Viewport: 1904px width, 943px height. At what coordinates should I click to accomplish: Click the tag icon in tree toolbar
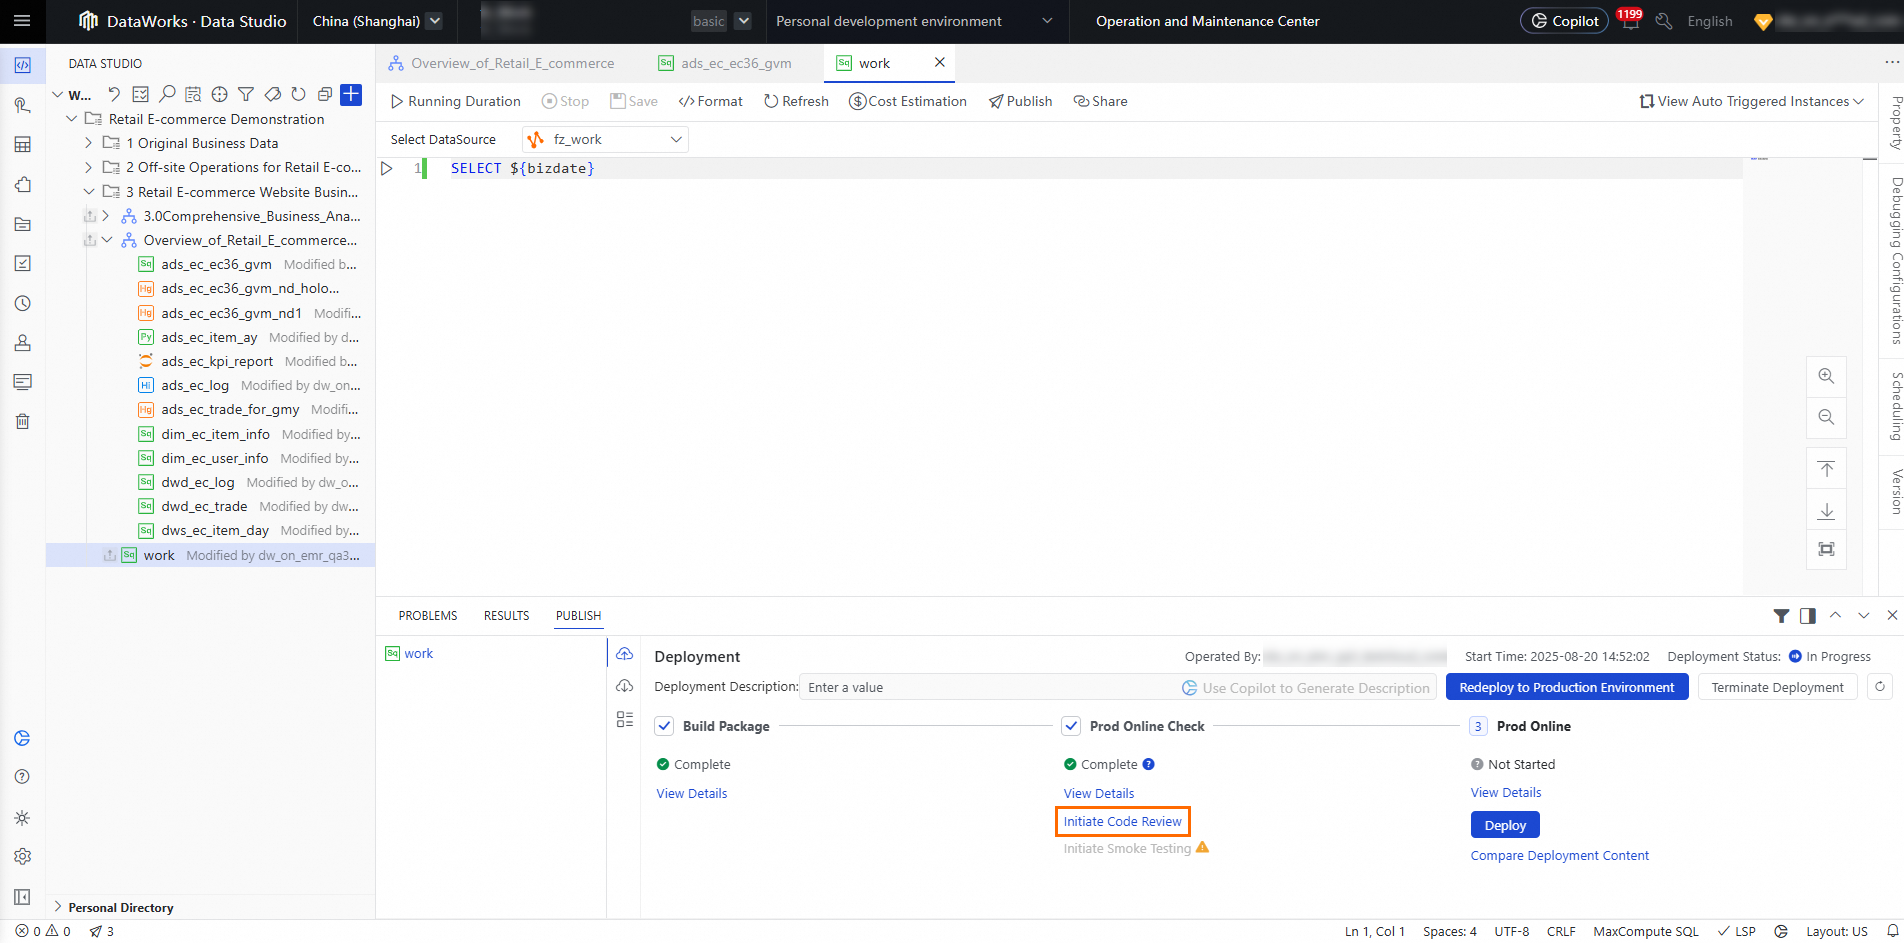(x=272, y=94)
